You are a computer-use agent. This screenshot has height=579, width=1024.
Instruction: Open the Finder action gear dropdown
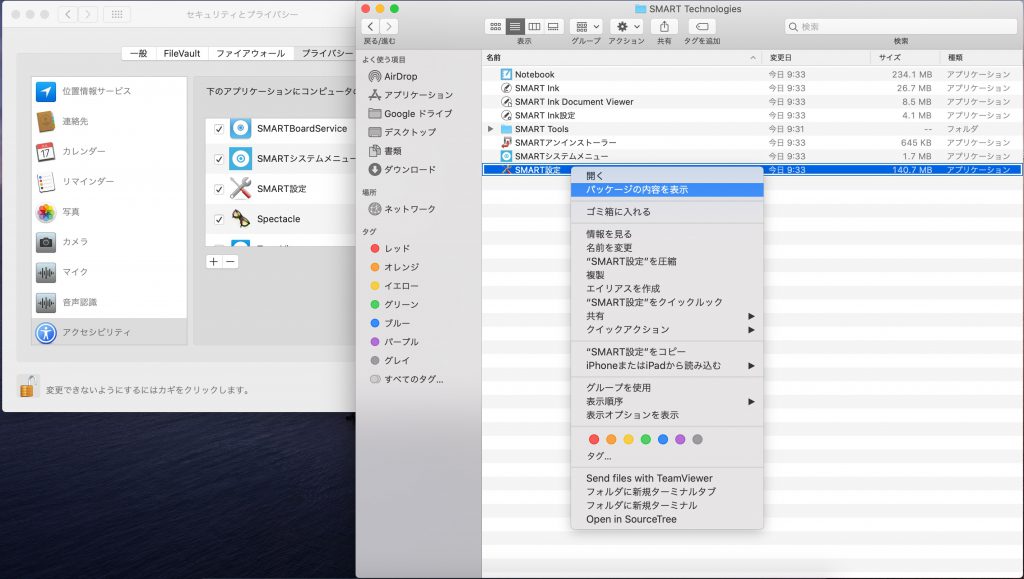pos(626,27)
